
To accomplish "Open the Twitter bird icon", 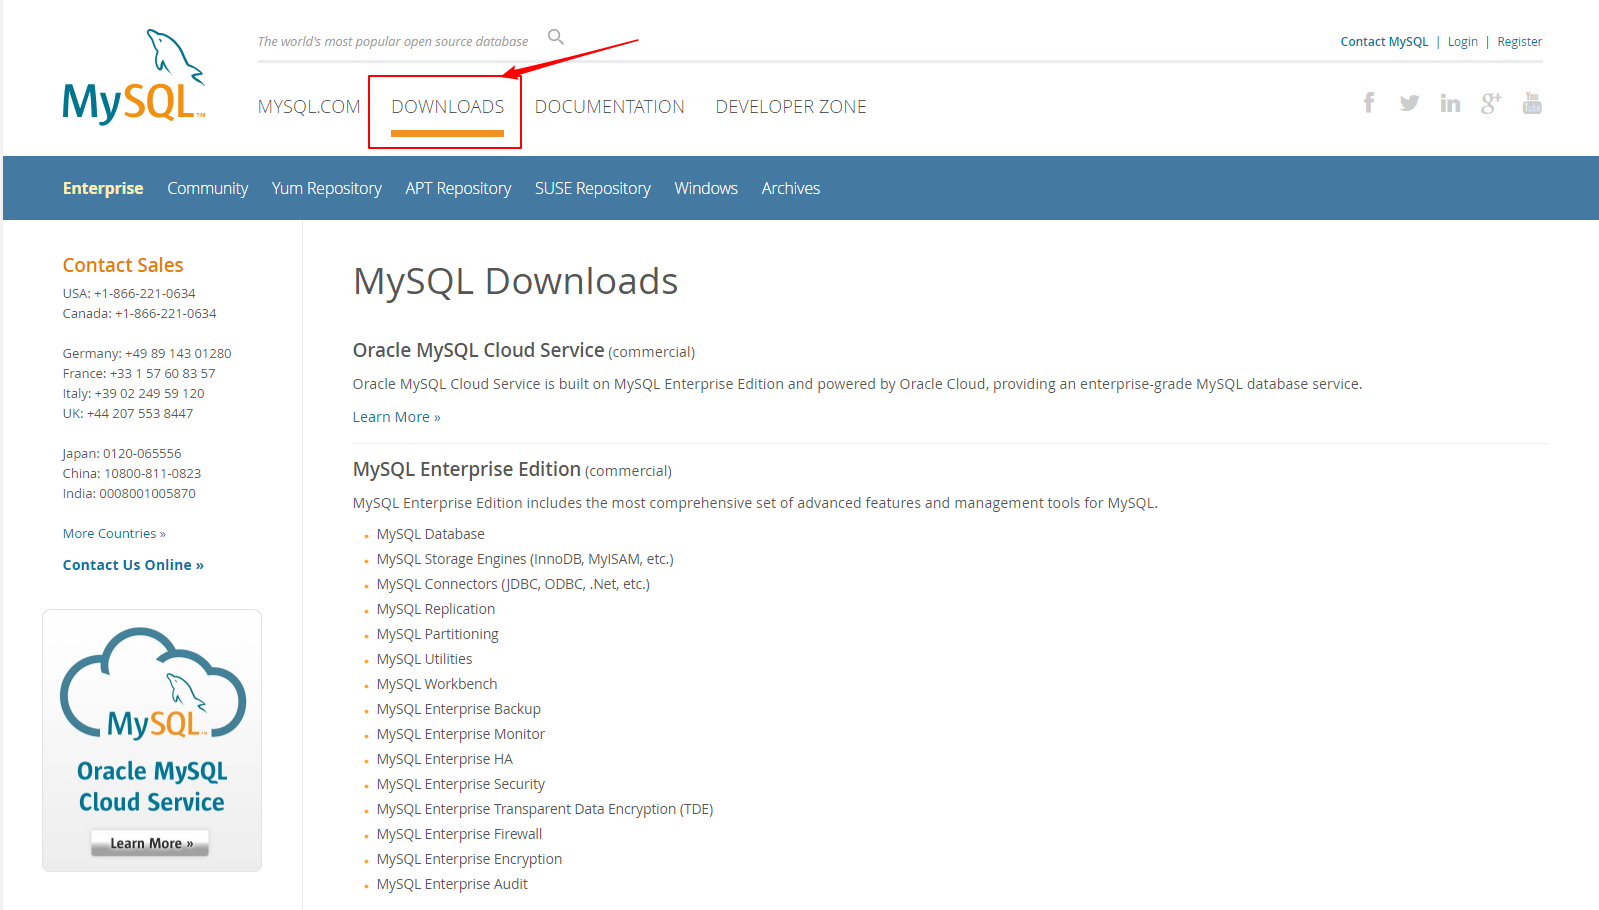I will pos(1409,103).
